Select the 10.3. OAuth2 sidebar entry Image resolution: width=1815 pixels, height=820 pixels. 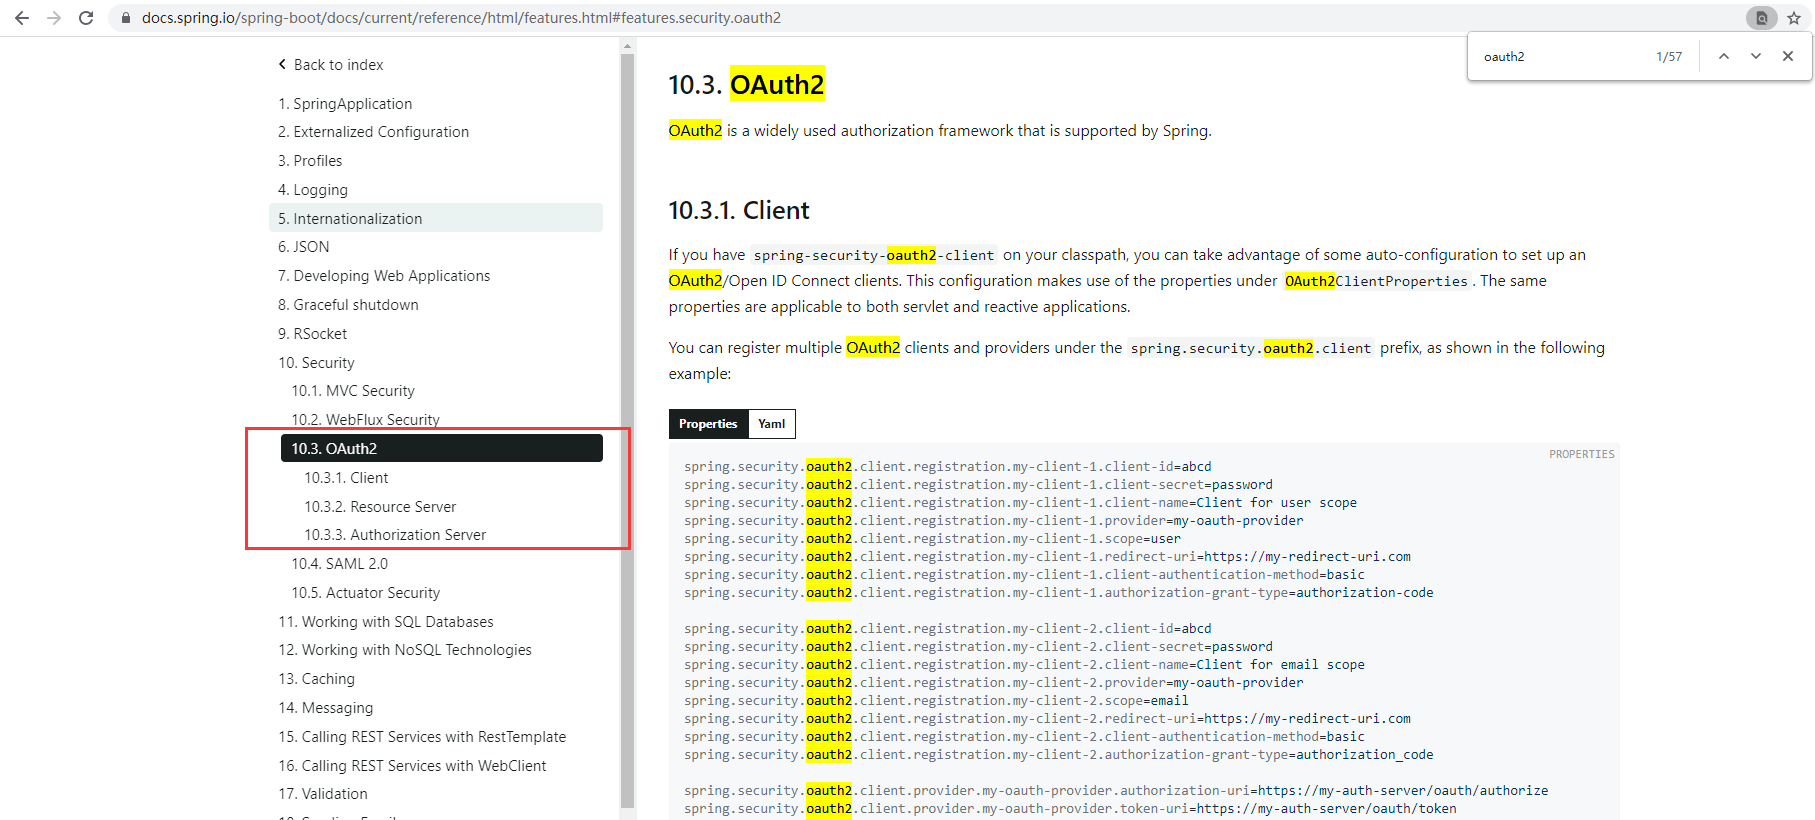click(x=442, y=448)
